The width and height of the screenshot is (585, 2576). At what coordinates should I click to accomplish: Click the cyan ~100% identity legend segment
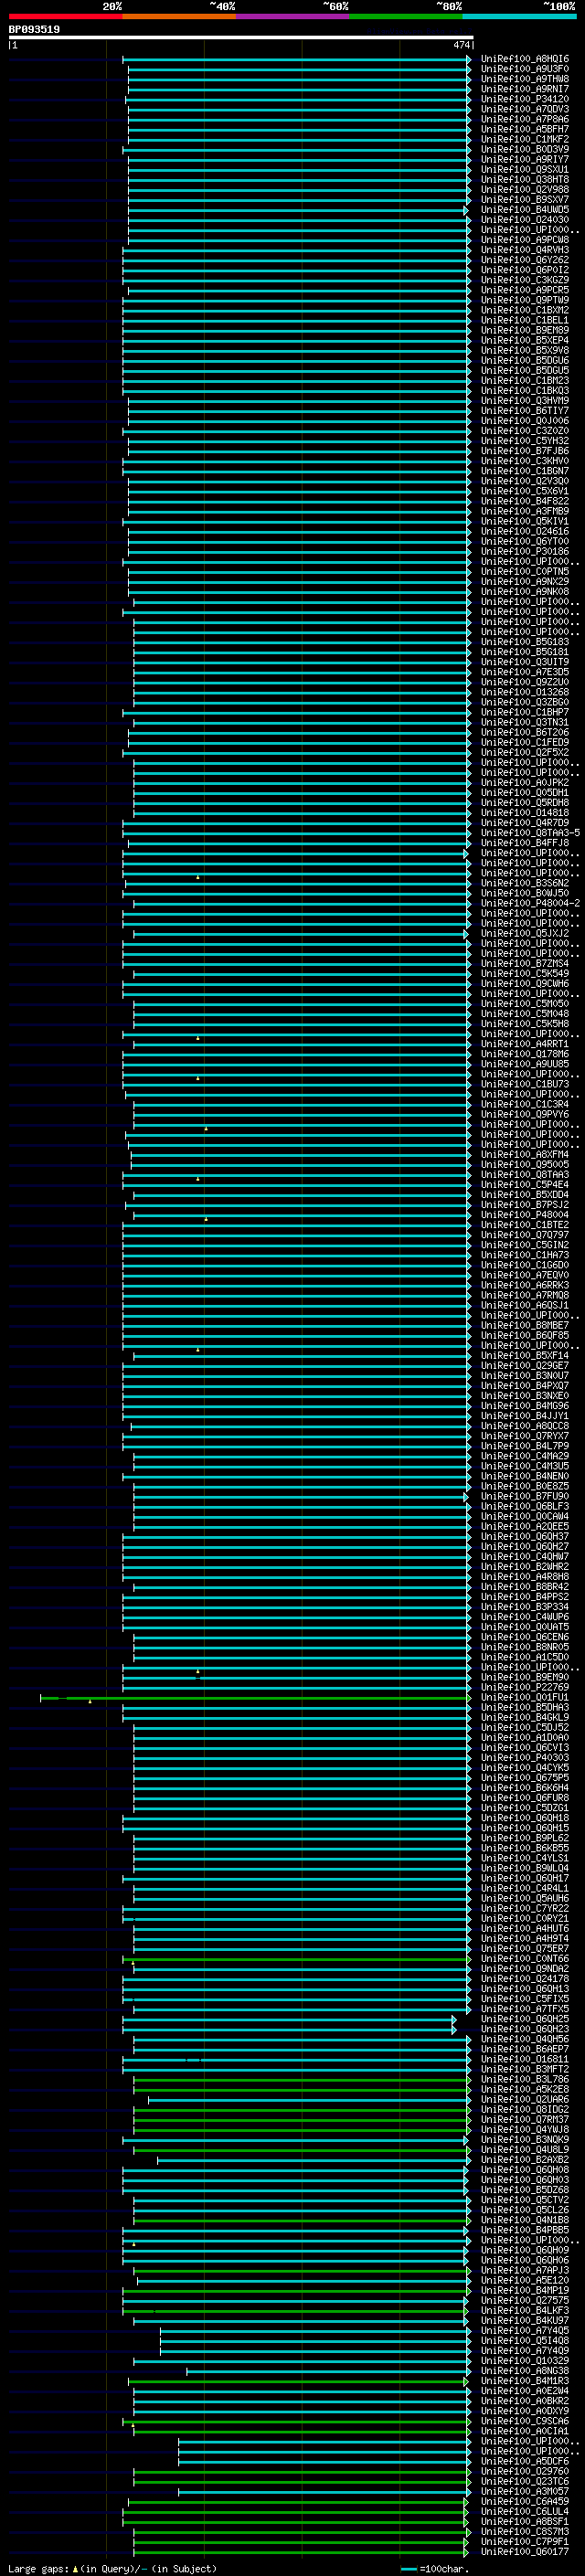pos(520,16)
